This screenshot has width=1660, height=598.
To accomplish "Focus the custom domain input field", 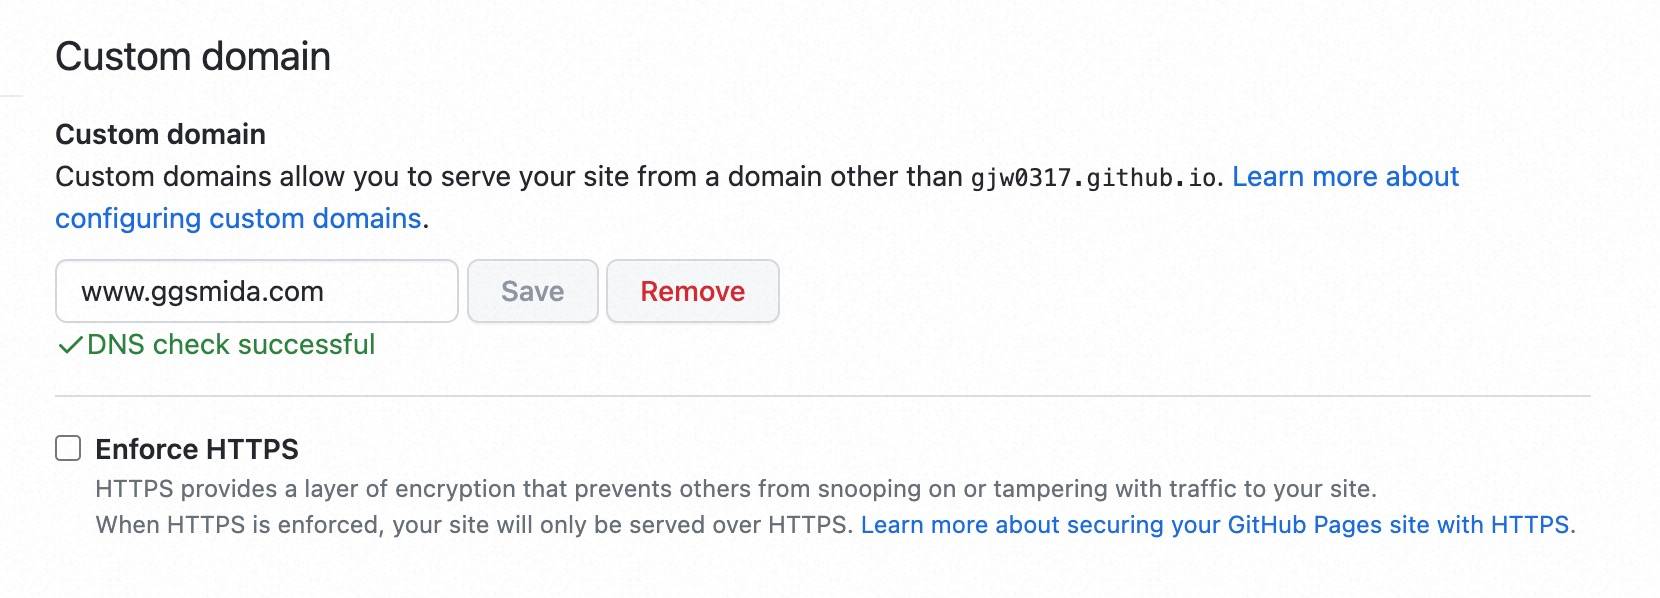I will coord(256,291).
